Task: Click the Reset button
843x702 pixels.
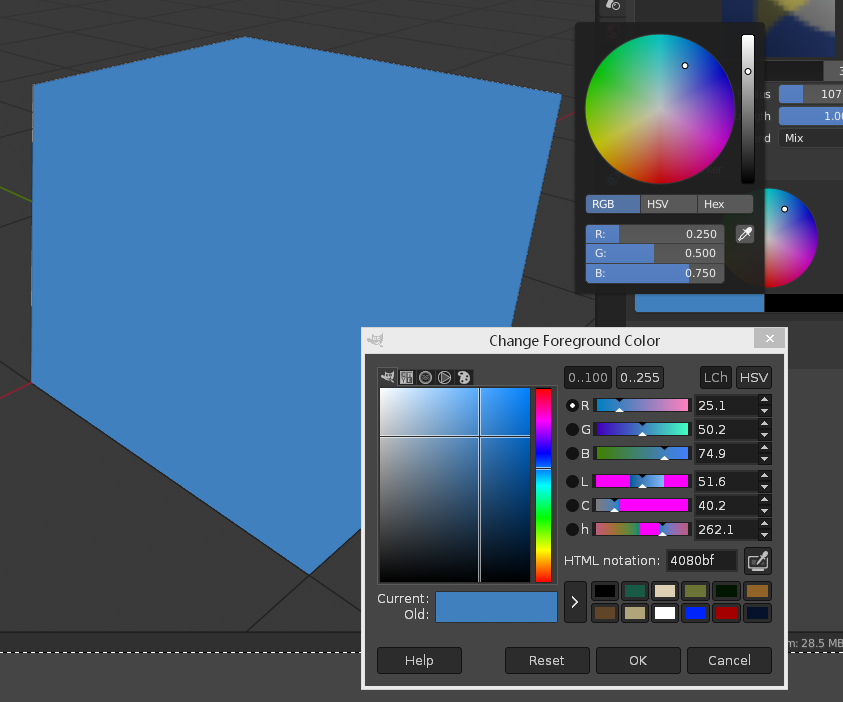Action: 547,660
